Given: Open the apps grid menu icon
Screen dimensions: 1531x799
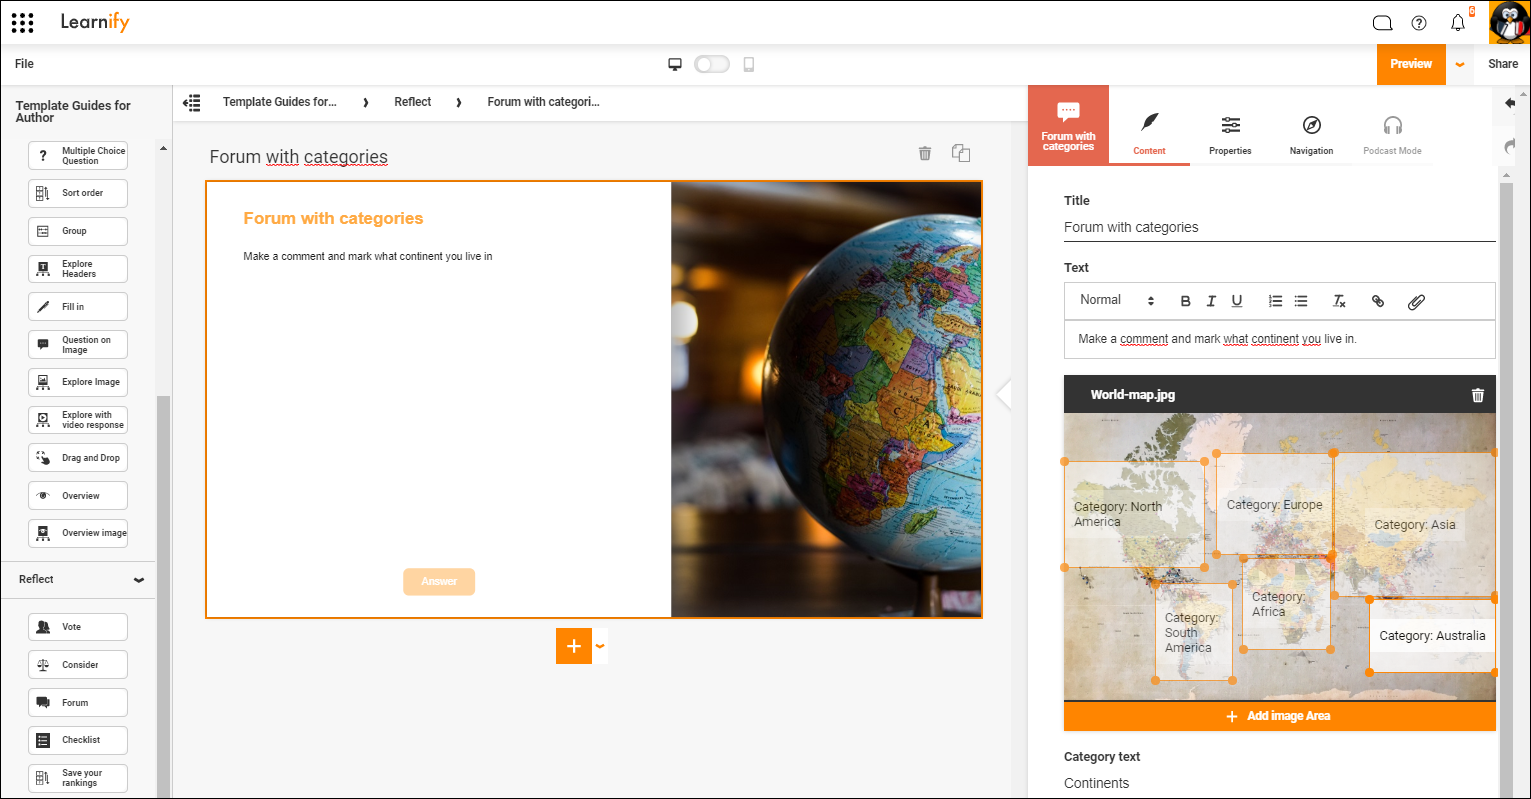Looking at the screenshot, I should point(22,22).
